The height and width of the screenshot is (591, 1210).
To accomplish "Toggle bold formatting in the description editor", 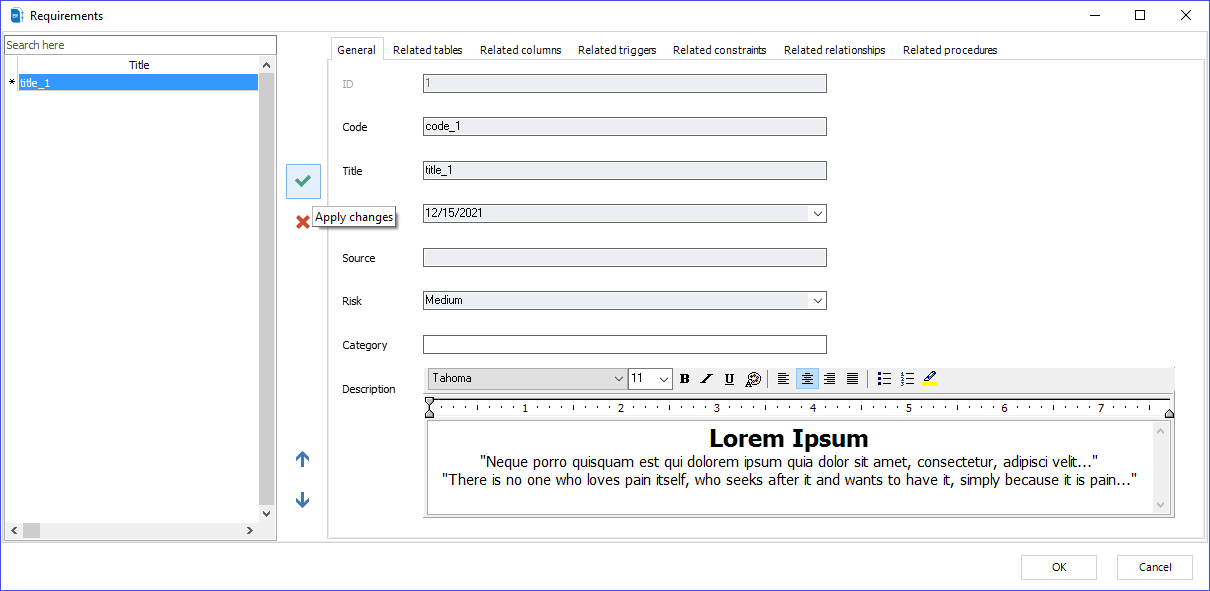I will (x=684, y=378).
